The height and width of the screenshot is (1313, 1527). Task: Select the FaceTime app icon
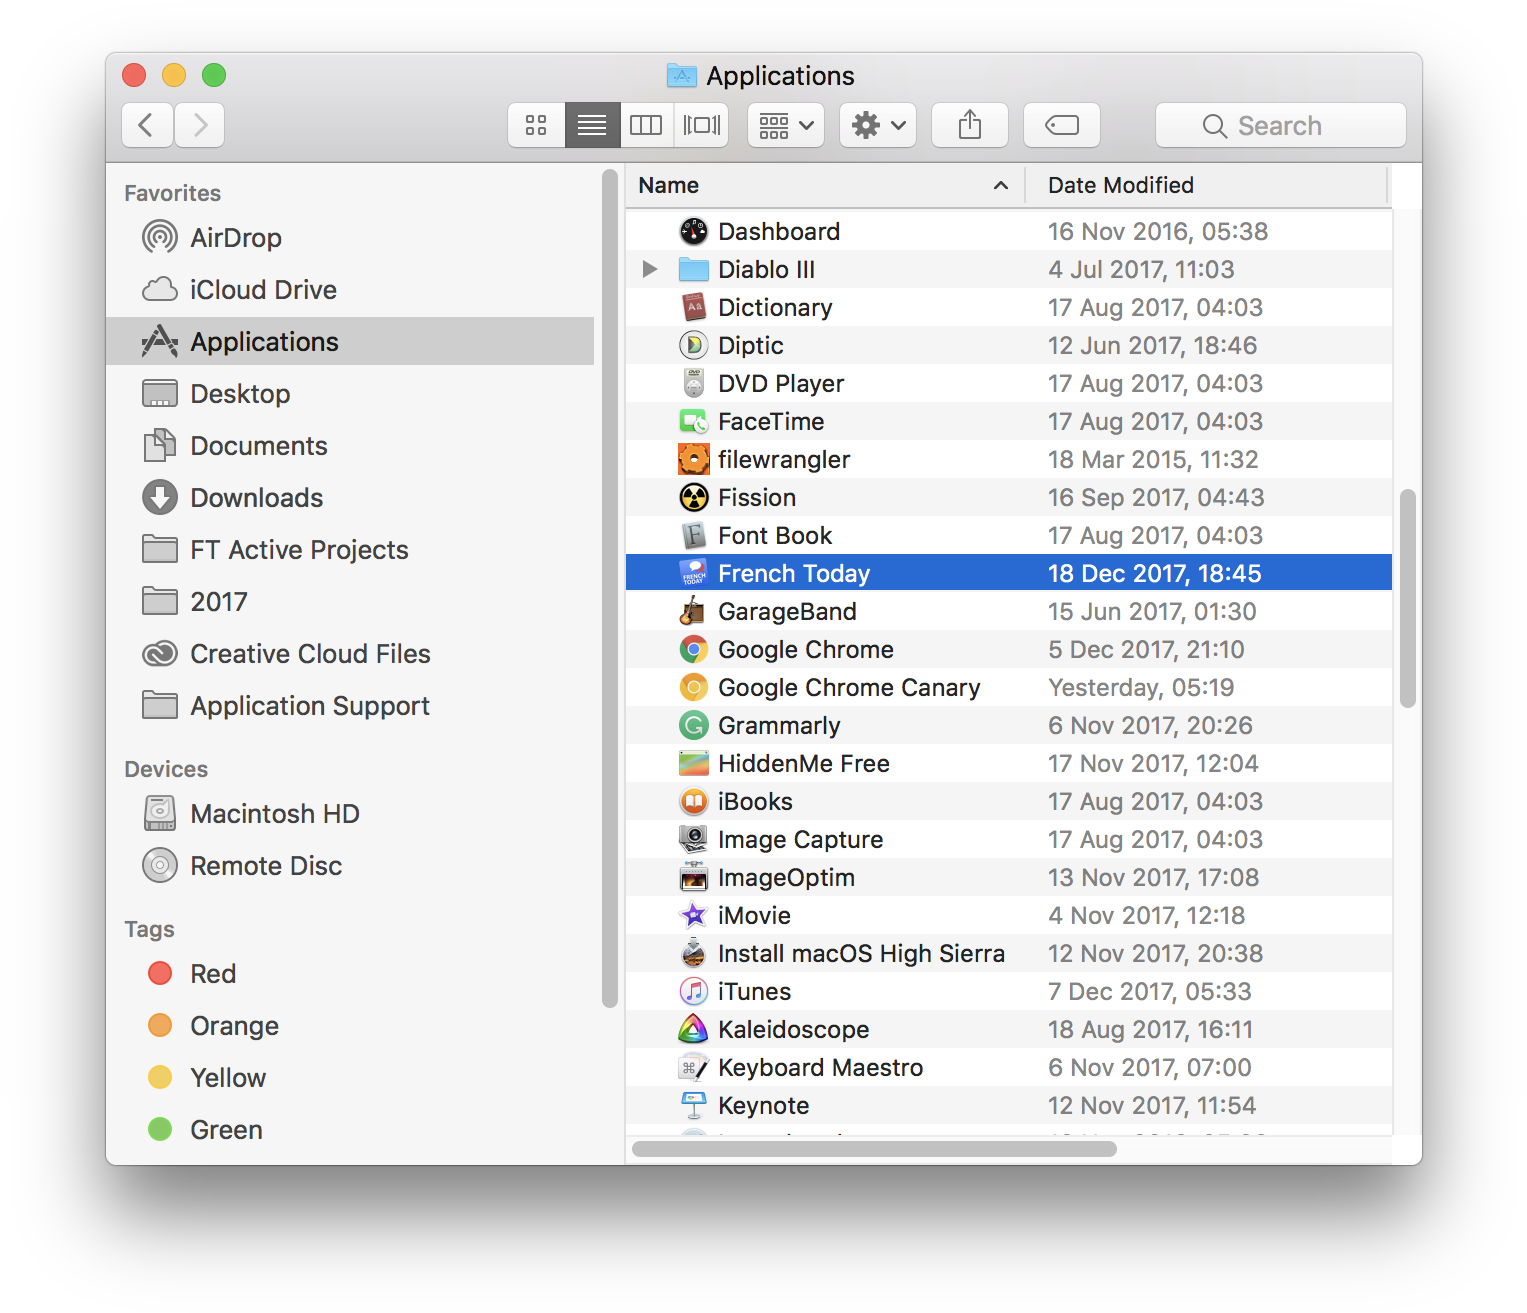coord(694,421)
